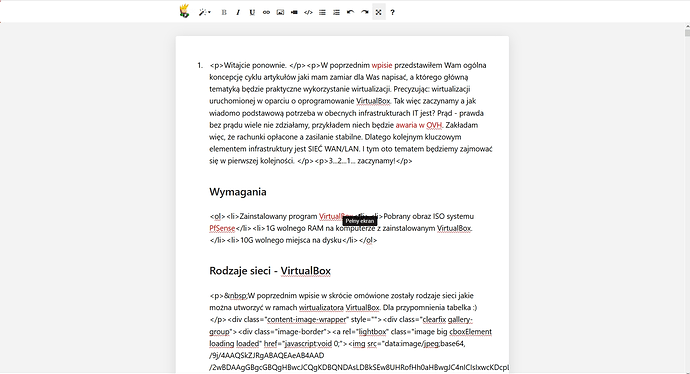Switch to code view

(308, 12)
